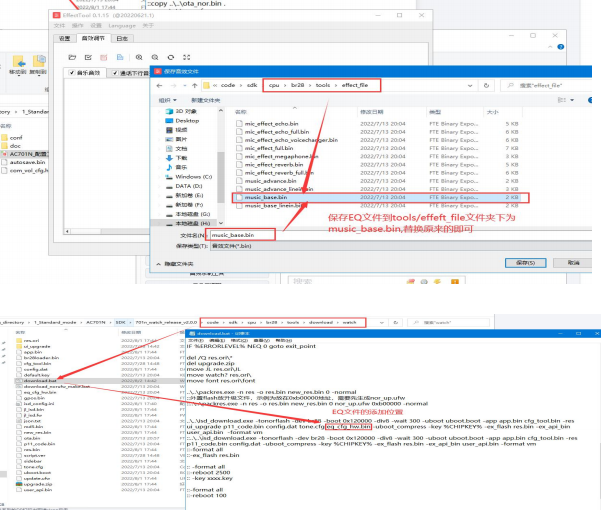Refresh the effect_file folder listing
The height and width of the screenshot is (510, 601).
[486, 85]
